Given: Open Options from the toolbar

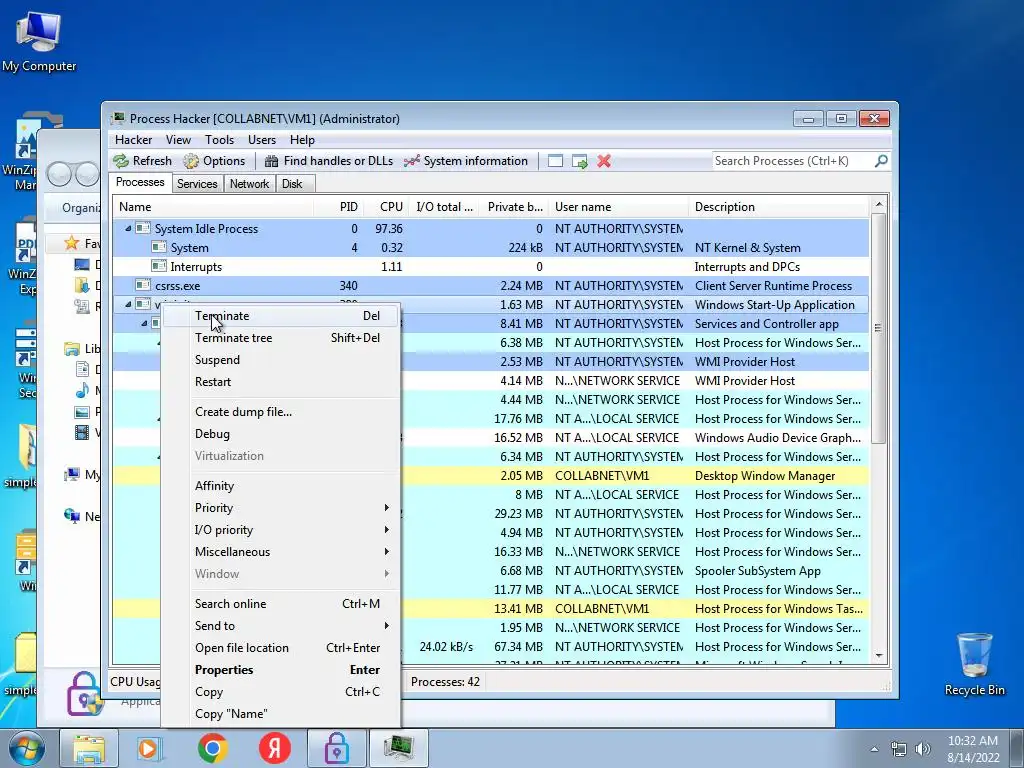Looking at the screenshot, I should (214, 161).
